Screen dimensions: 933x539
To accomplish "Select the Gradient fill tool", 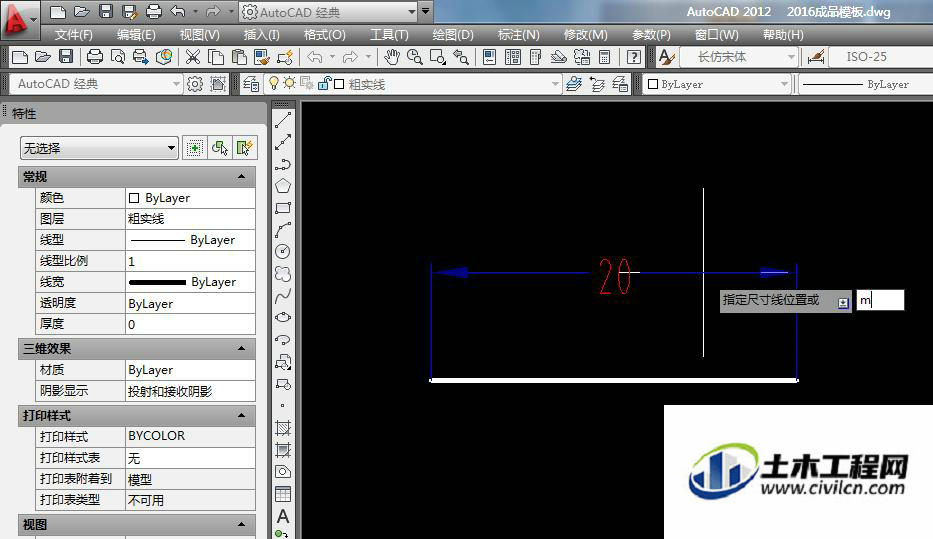I will pyautogui.click(x=283, y=450).
